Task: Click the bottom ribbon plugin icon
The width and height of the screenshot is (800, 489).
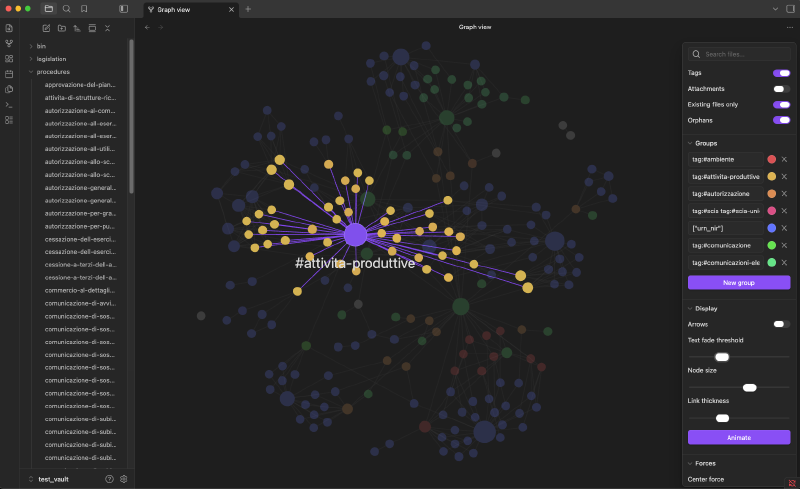Action: (x=9, y=120)
